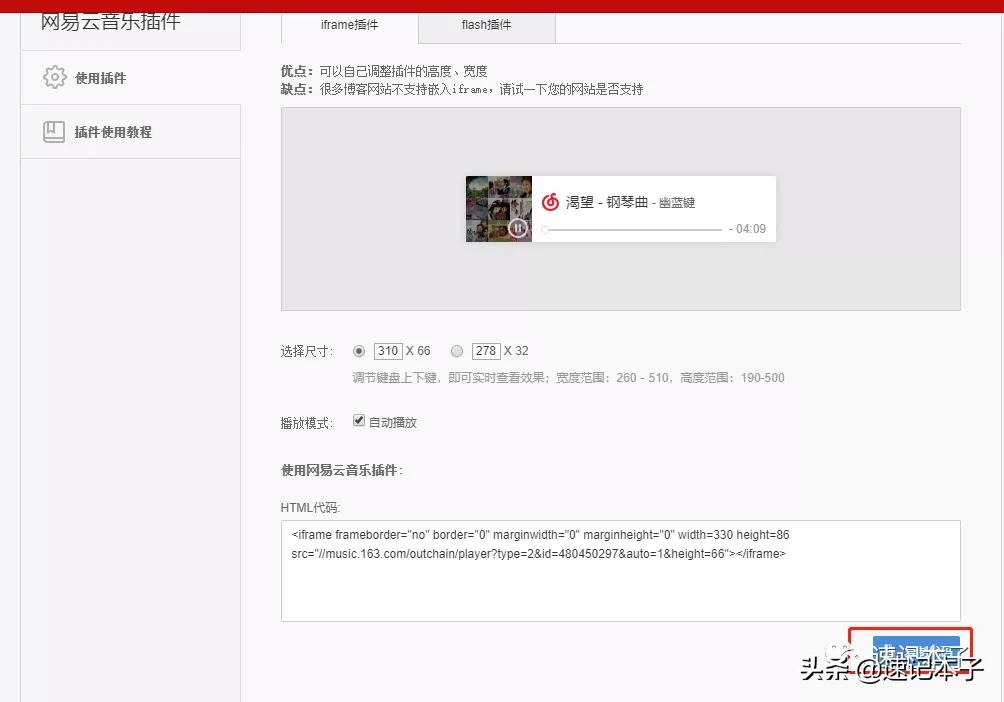
Task: Disable the 自动播放 autoplay checkbox
Action: pos(359,420)
